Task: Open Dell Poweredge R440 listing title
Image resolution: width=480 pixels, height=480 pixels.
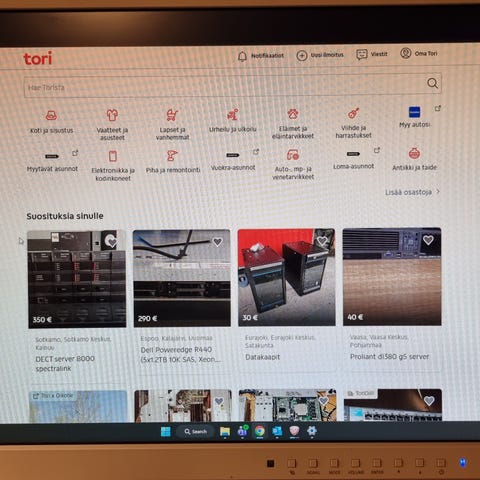Action: [180, 354]
